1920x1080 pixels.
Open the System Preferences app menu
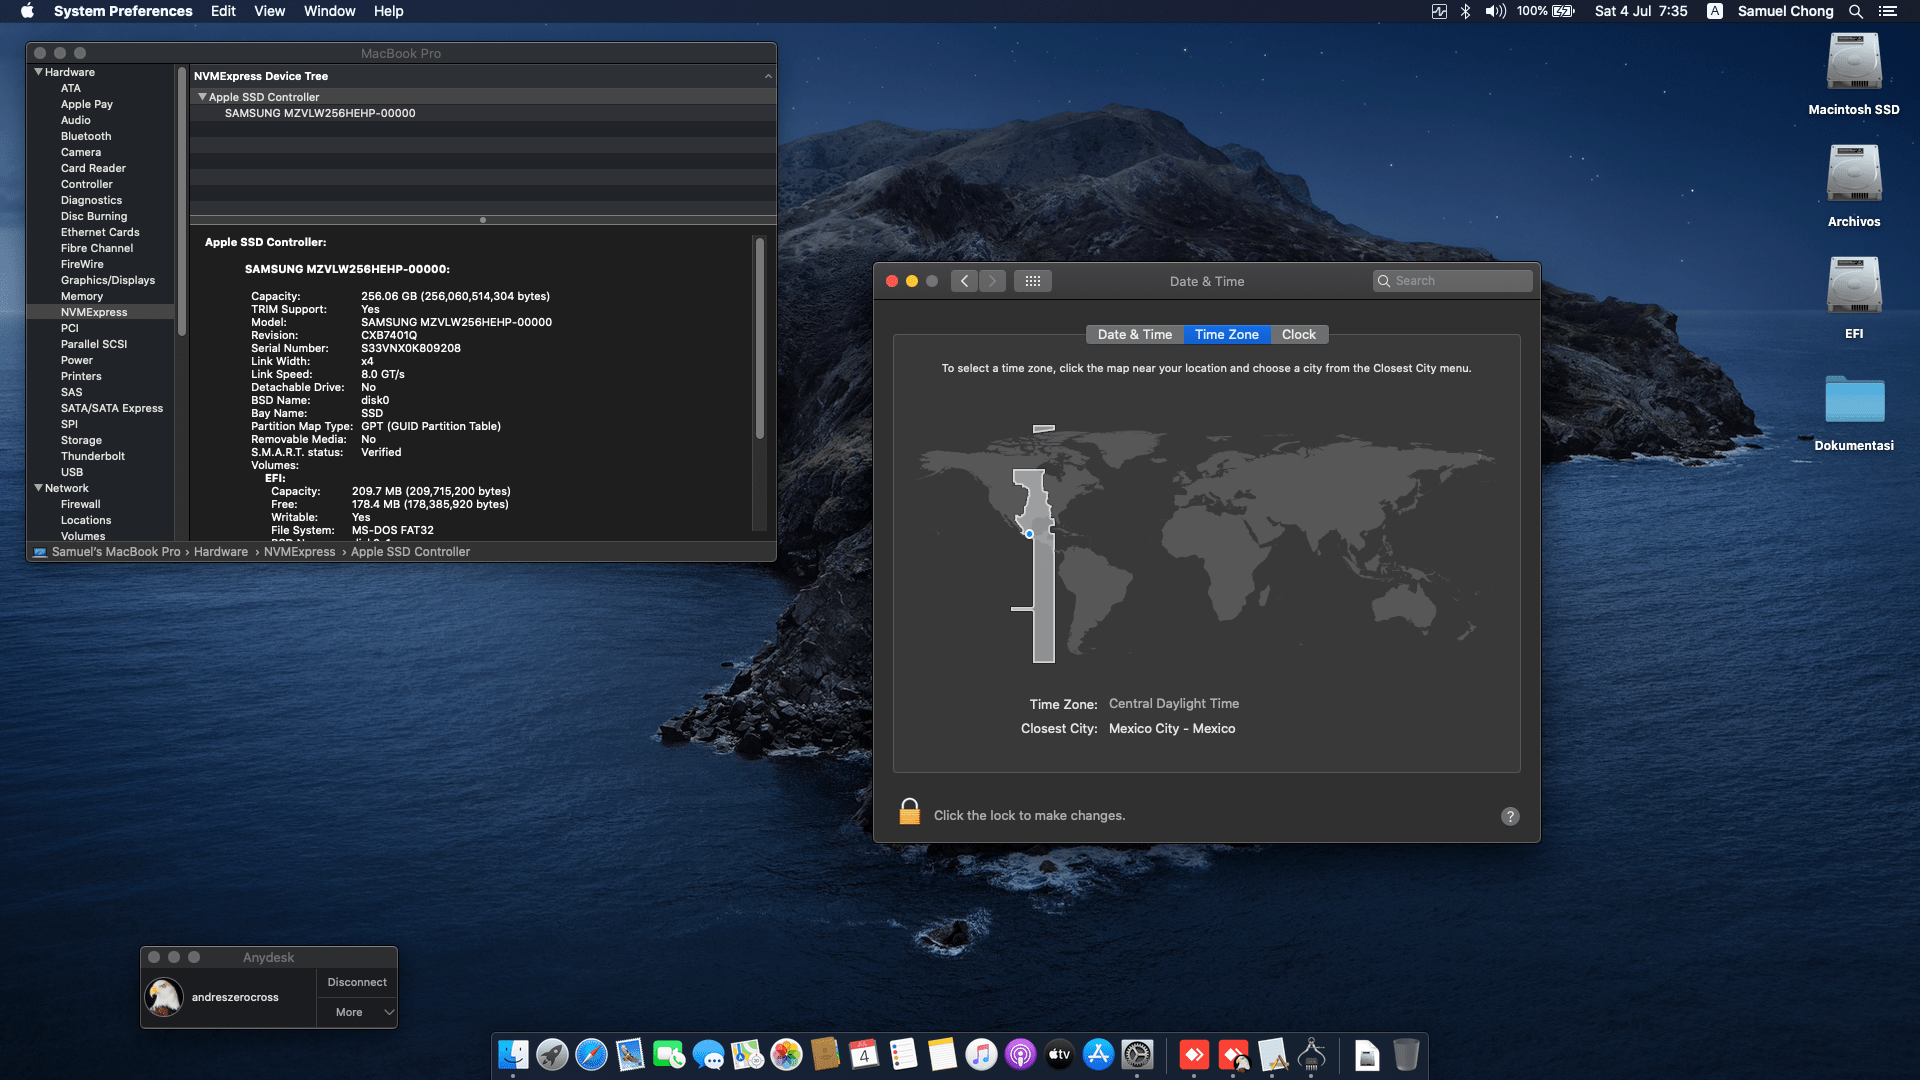pos(123,11)
